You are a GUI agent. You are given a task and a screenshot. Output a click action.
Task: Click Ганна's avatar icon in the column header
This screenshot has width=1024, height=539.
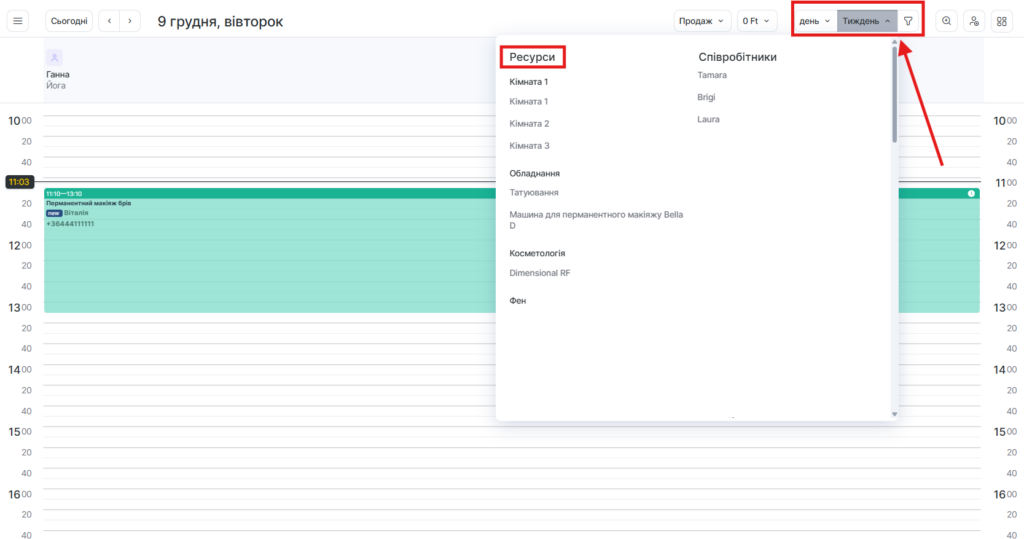click(54, 58)
